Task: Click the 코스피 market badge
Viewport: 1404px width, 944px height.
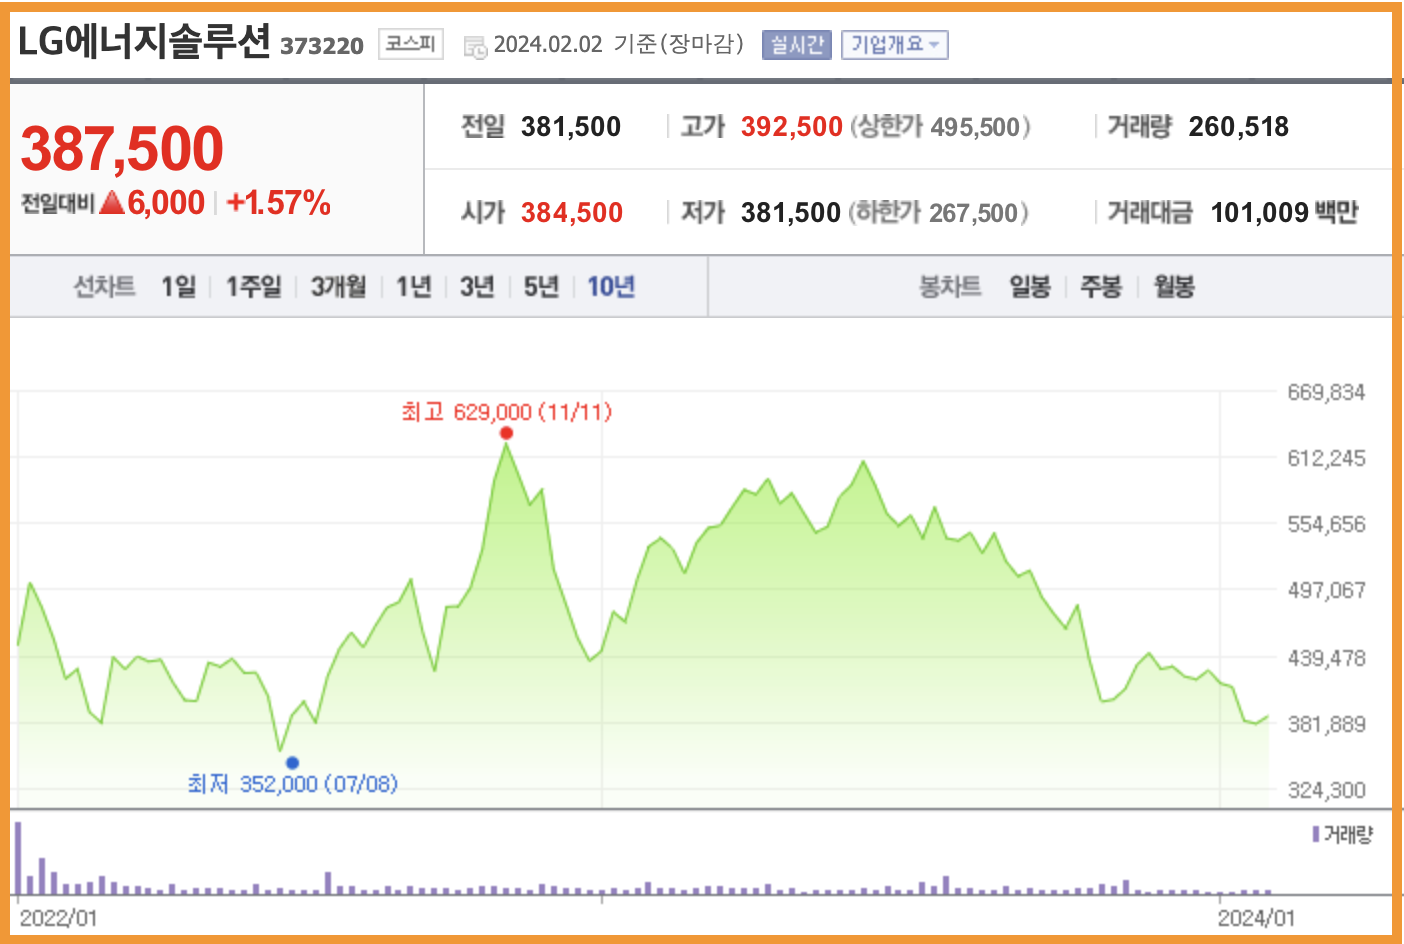Action: pyautogui.click(x=411, y=44)
